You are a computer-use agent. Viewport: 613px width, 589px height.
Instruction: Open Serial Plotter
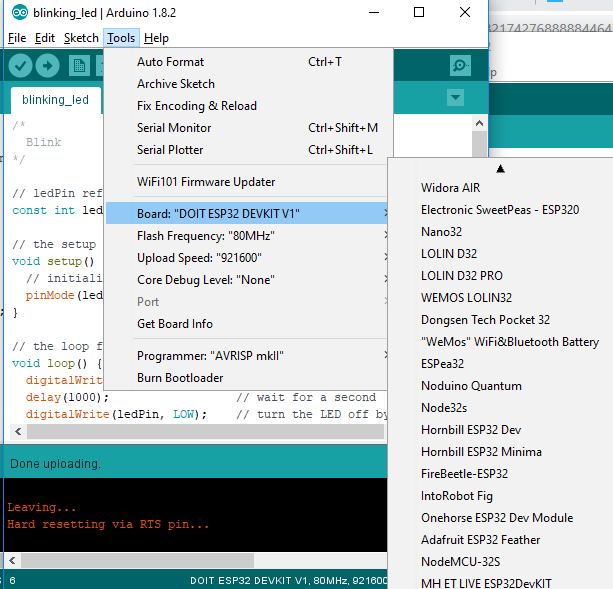pyautogui.click(x=249, y=150)
